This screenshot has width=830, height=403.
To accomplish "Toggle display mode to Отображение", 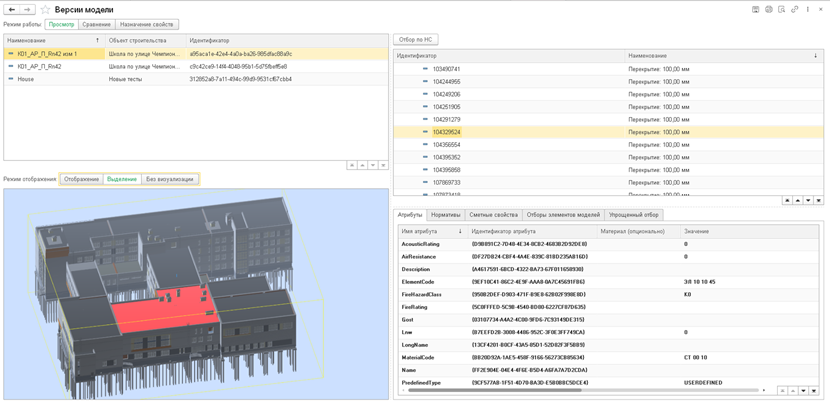I will tap(81, 179).
